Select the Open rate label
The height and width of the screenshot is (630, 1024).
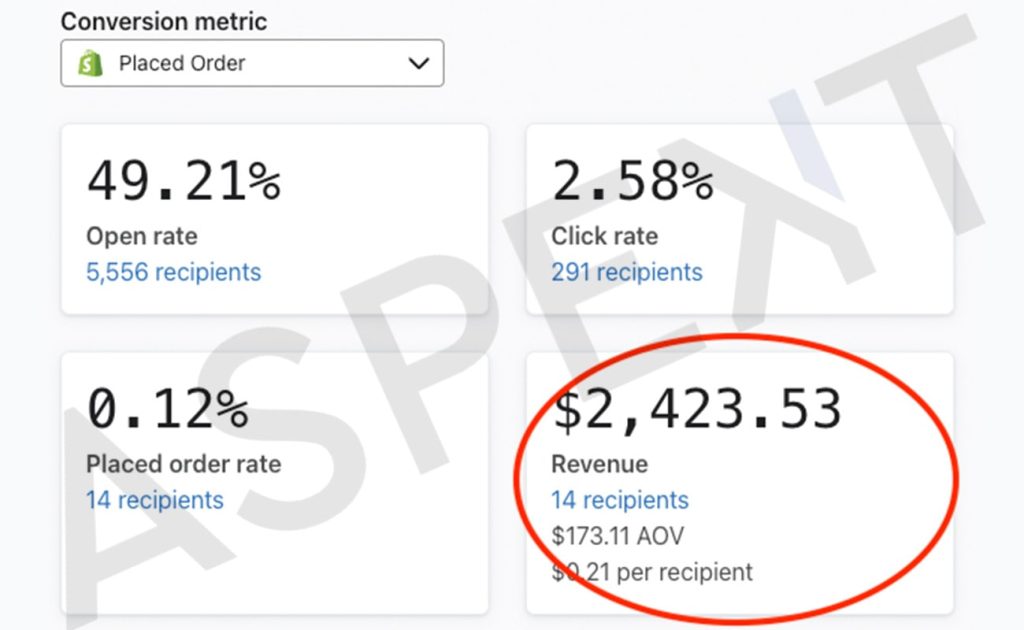[x=142, y=236]
